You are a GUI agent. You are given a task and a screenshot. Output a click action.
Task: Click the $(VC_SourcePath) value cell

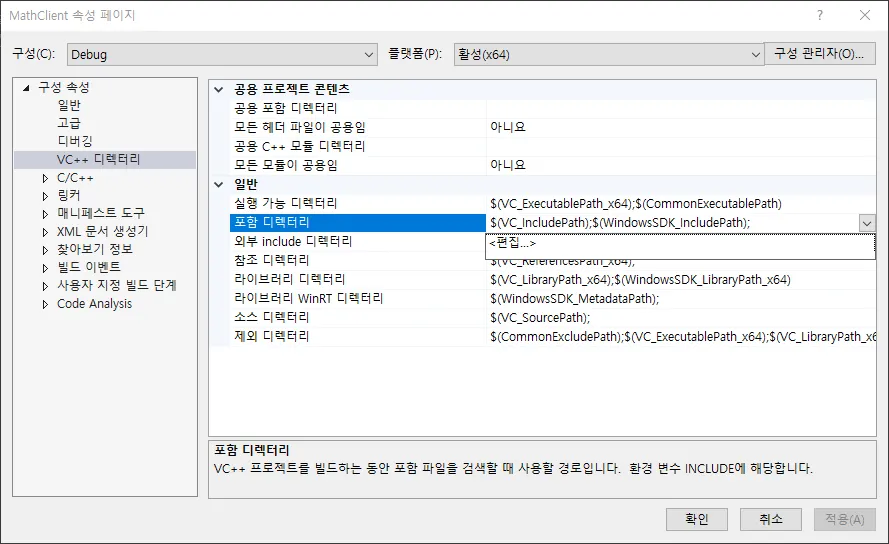[680, 318]
